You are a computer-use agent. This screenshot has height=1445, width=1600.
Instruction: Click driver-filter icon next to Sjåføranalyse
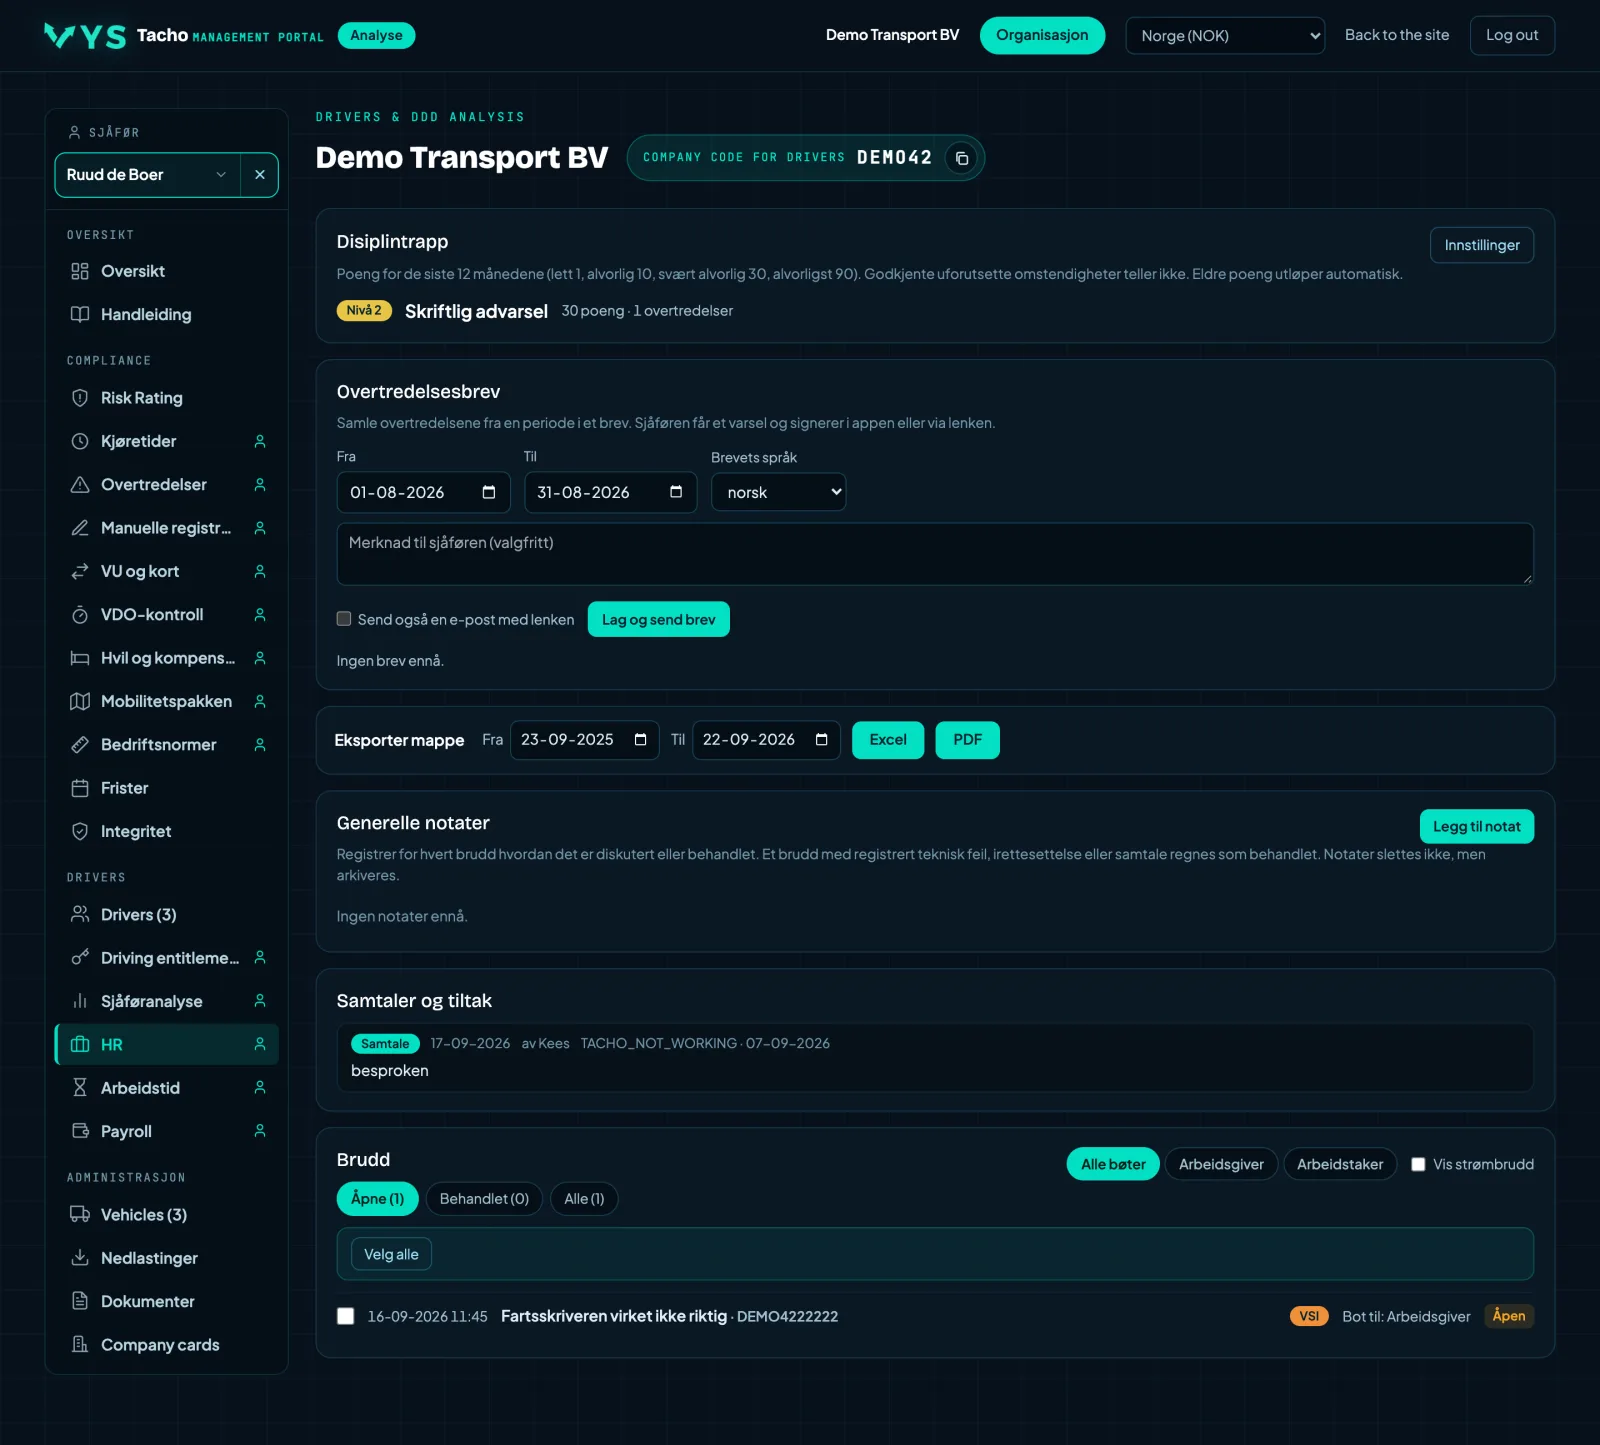pos(260,1001)
